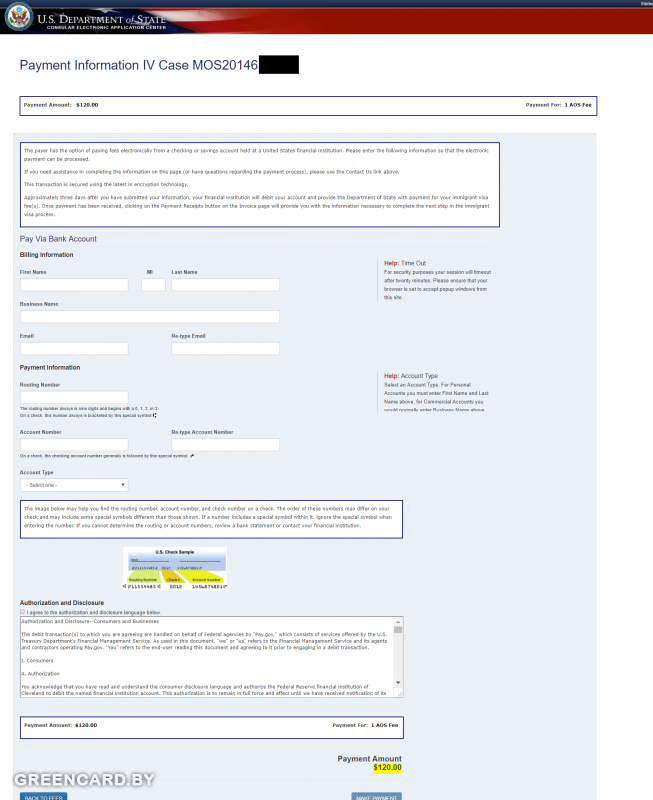Click the U.S. Check Sample image

(x=175, y=568)
